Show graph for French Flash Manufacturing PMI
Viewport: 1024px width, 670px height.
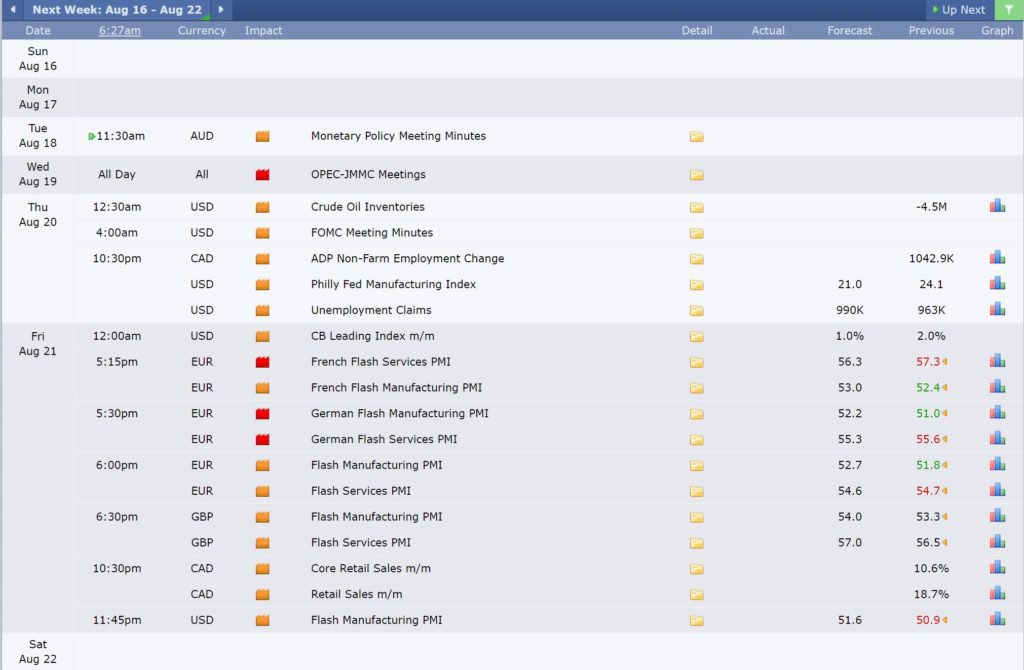pos(997,387)
